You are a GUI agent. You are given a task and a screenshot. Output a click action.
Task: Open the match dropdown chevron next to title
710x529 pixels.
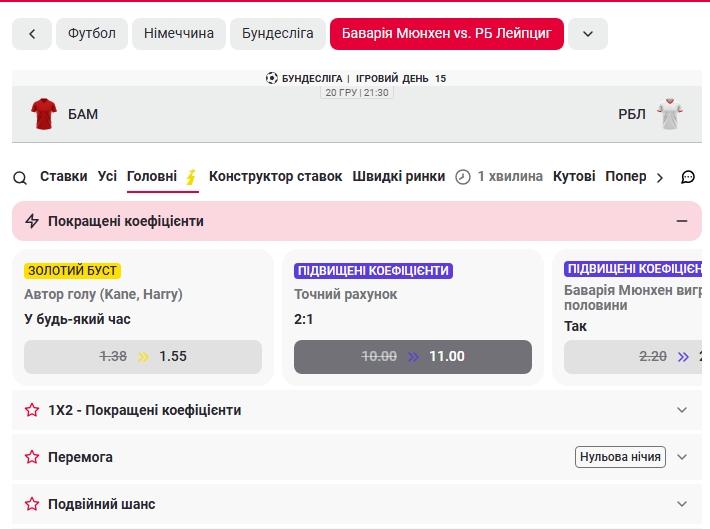click(x=588, y=34)
